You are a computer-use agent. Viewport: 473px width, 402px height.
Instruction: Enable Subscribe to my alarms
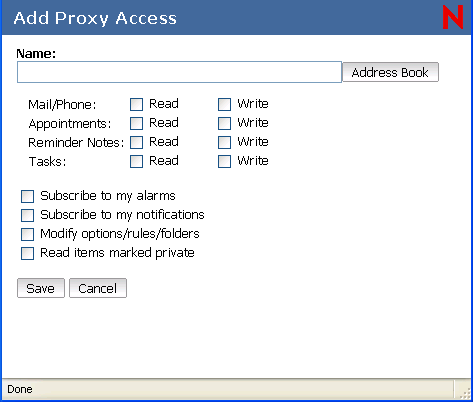pyautogui.click(x=27, y=196)
